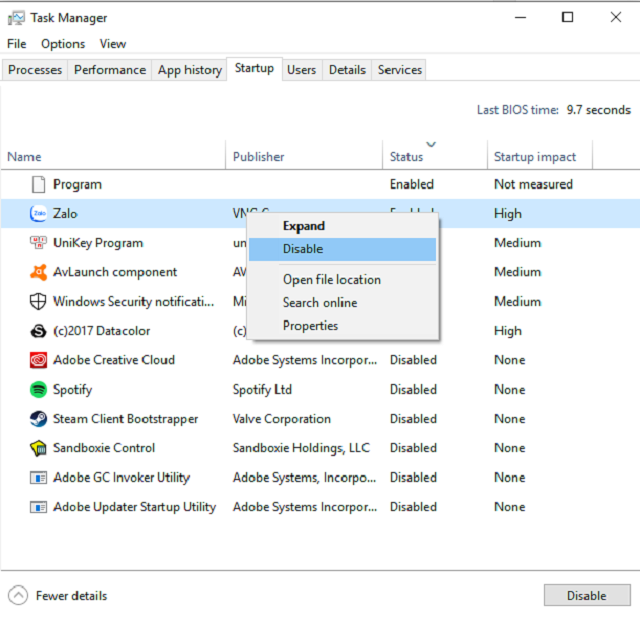The height and width of the screenshot is (620, 640).
Task: Choose Disable in the context menu
Action: tap(342, 249)
